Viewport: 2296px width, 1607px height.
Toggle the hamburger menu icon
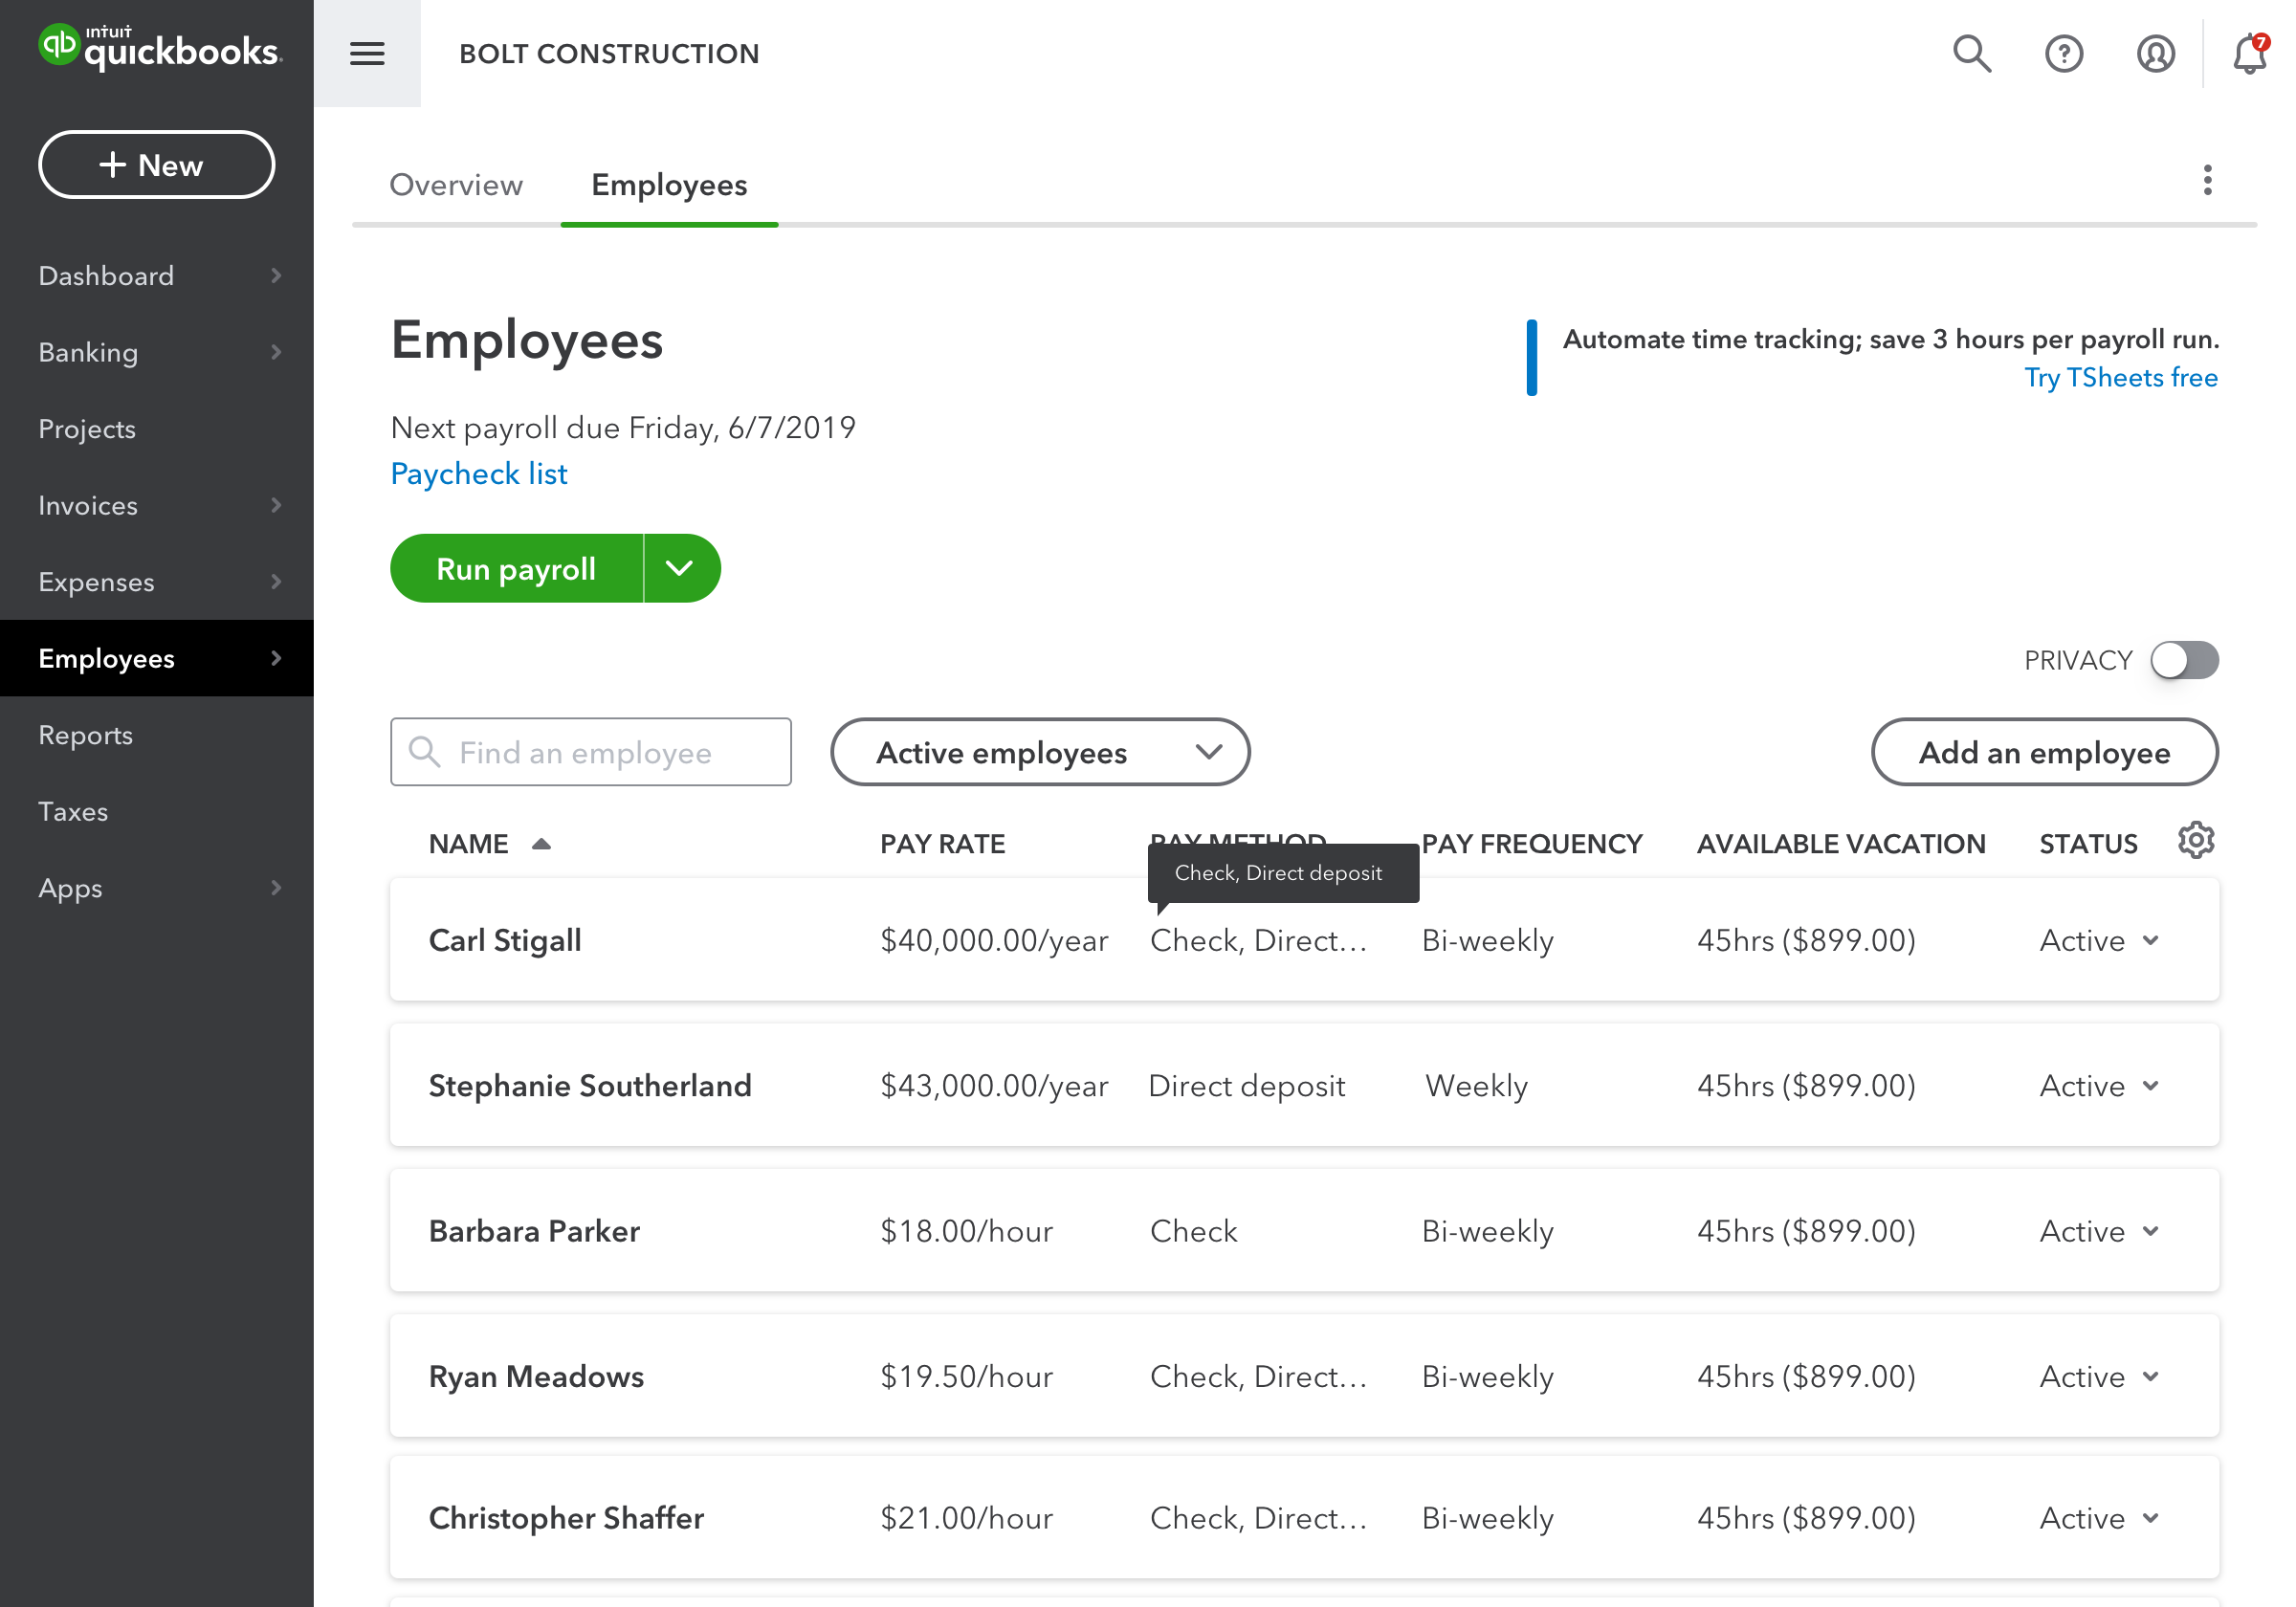click(x=367, y=53)
